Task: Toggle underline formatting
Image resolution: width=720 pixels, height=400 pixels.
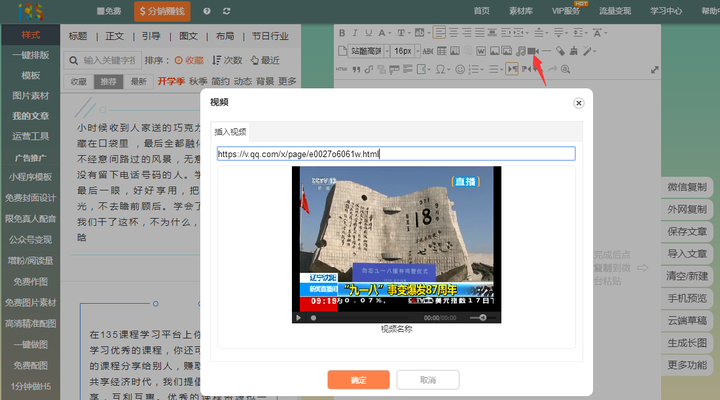Action: [368, 33]
